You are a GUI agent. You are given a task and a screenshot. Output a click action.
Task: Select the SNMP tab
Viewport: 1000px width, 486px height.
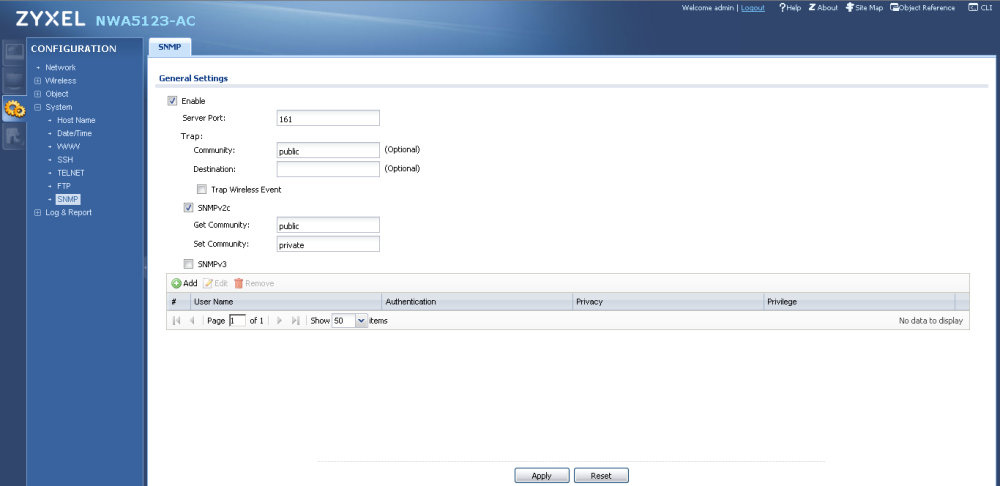pos(170,47)
